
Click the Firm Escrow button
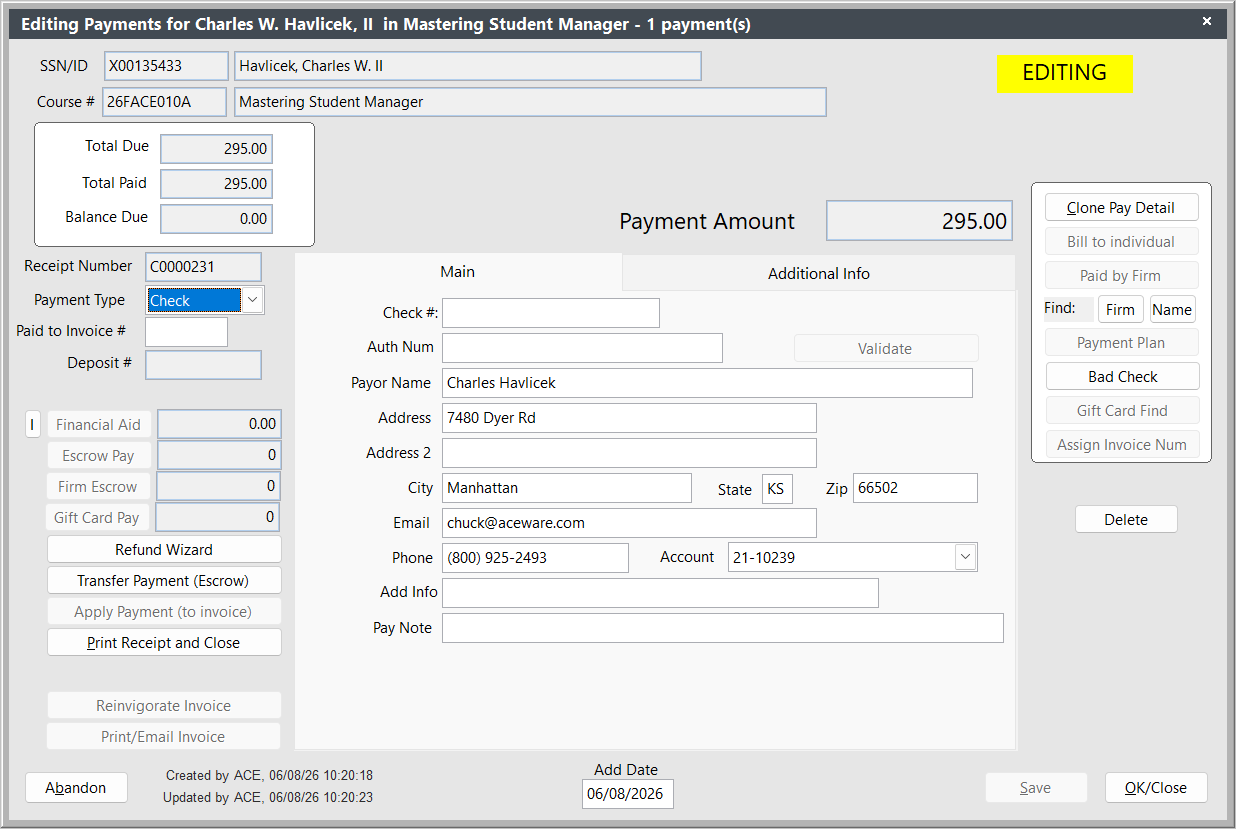(97, 487)
